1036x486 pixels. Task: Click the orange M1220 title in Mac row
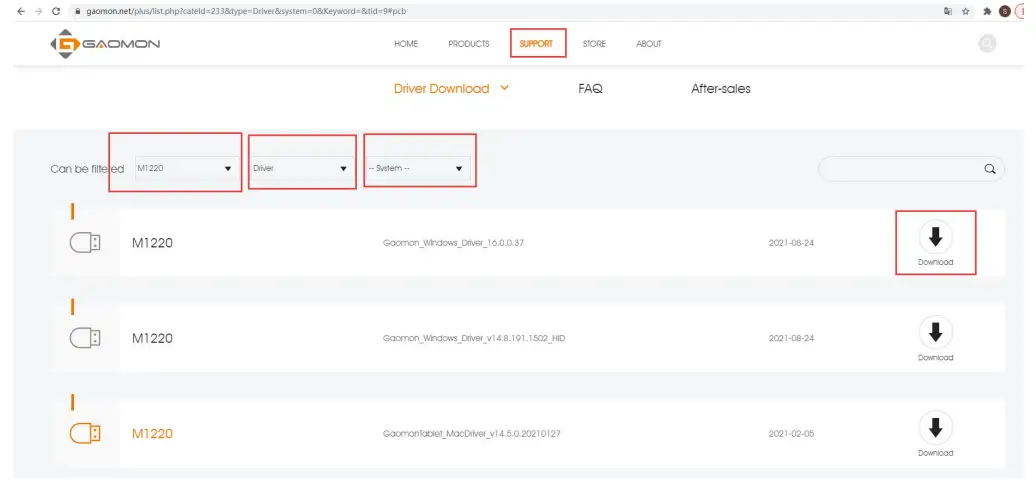[x=153, y=433]
